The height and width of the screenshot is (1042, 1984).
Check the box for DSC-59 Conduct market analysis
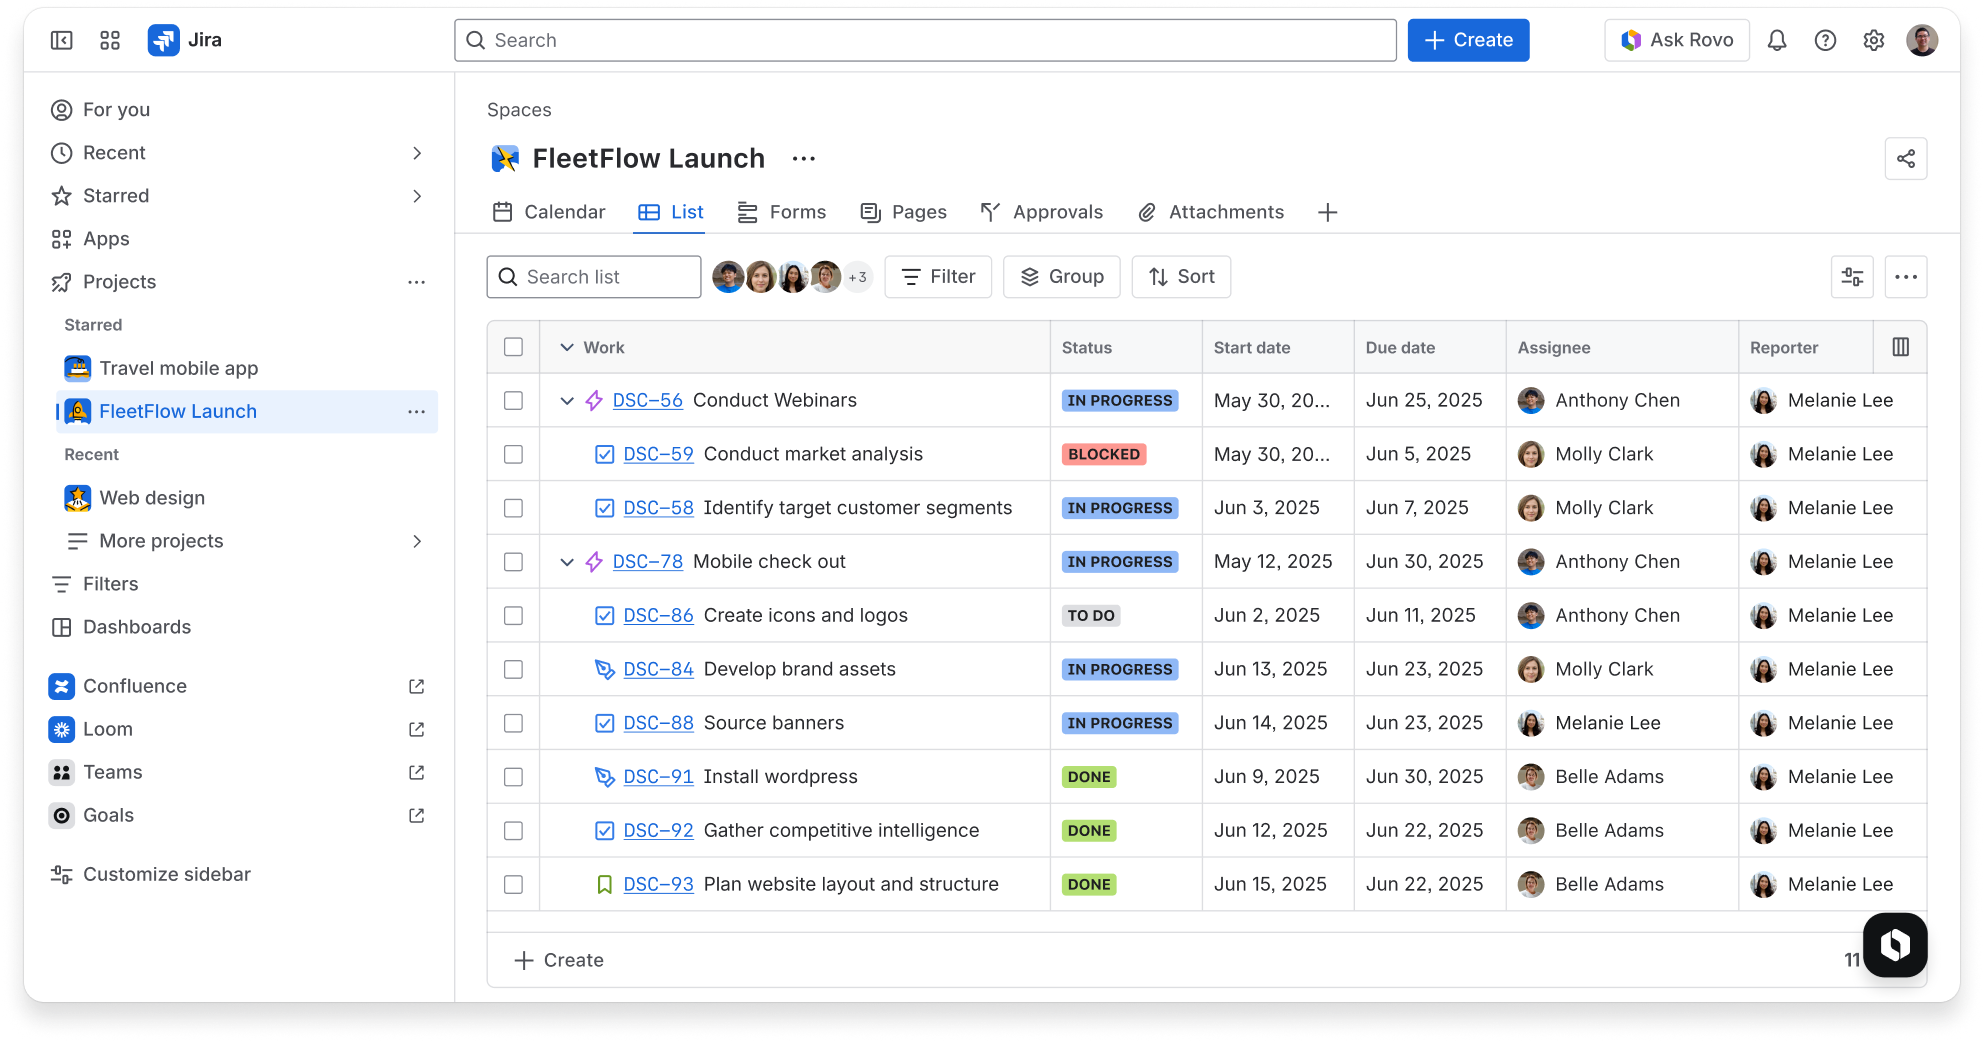tap(513, 454)
